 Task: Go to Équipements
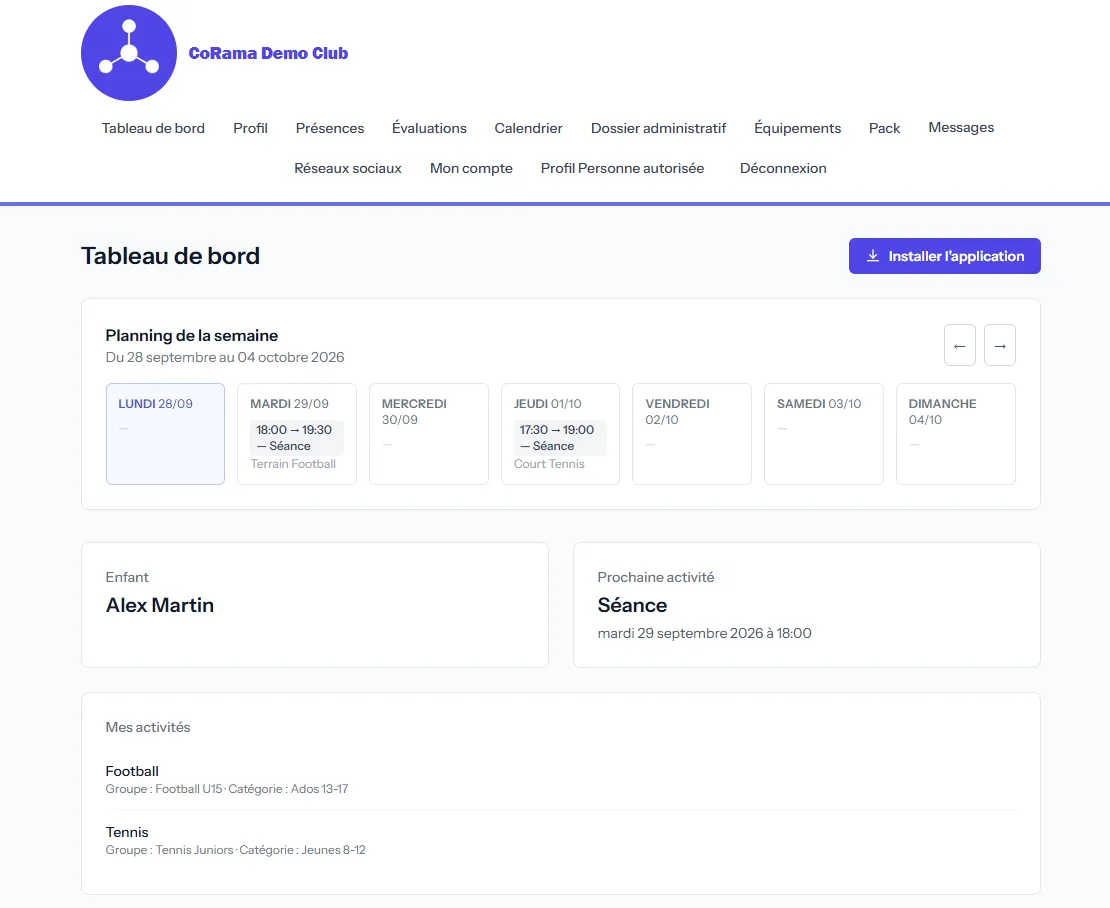pyautogui.click(x=797, y=128)
